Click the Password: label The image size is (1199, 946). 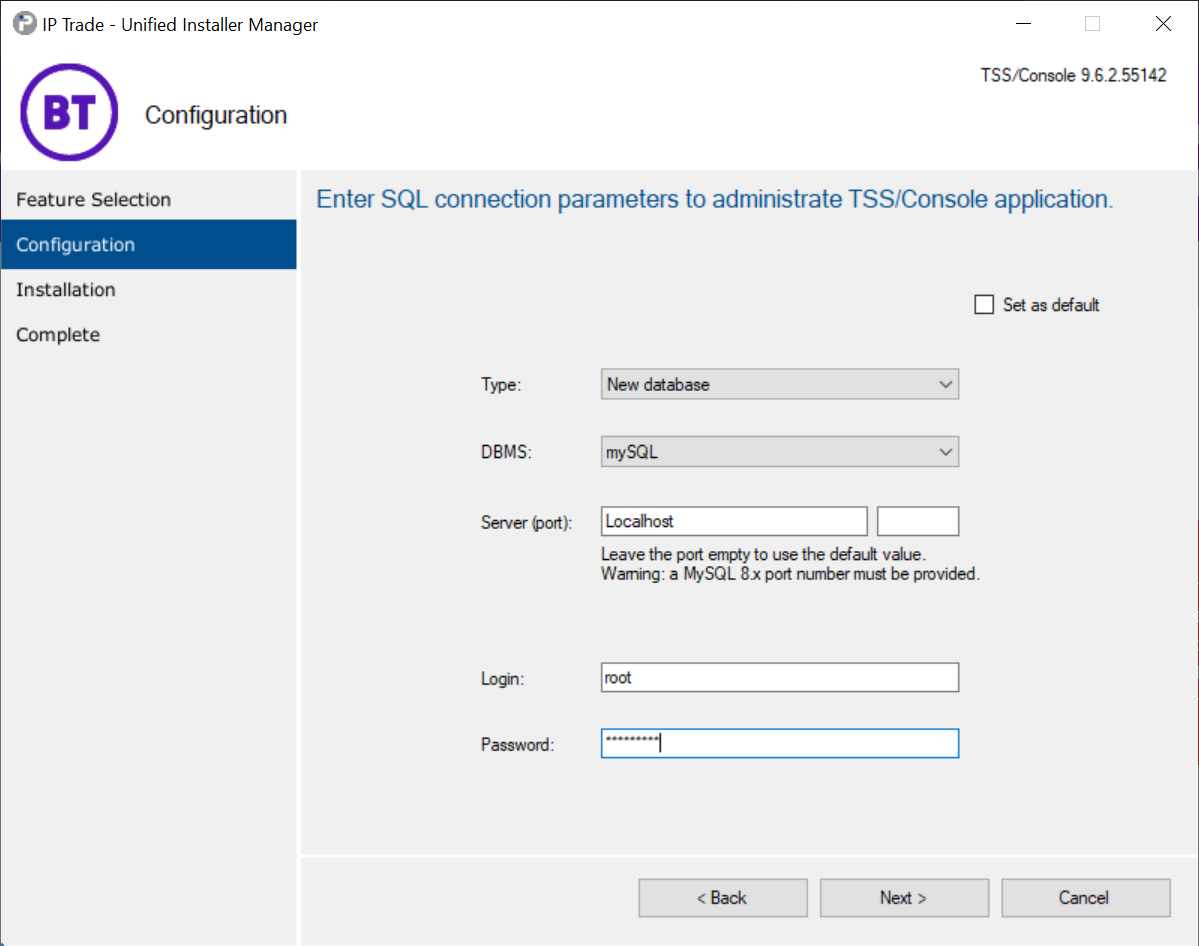point(517,744)
